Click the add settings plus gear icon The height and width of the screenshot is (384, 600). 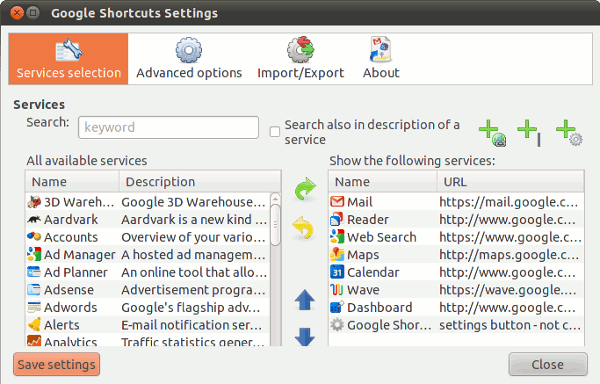pos(569,133)
